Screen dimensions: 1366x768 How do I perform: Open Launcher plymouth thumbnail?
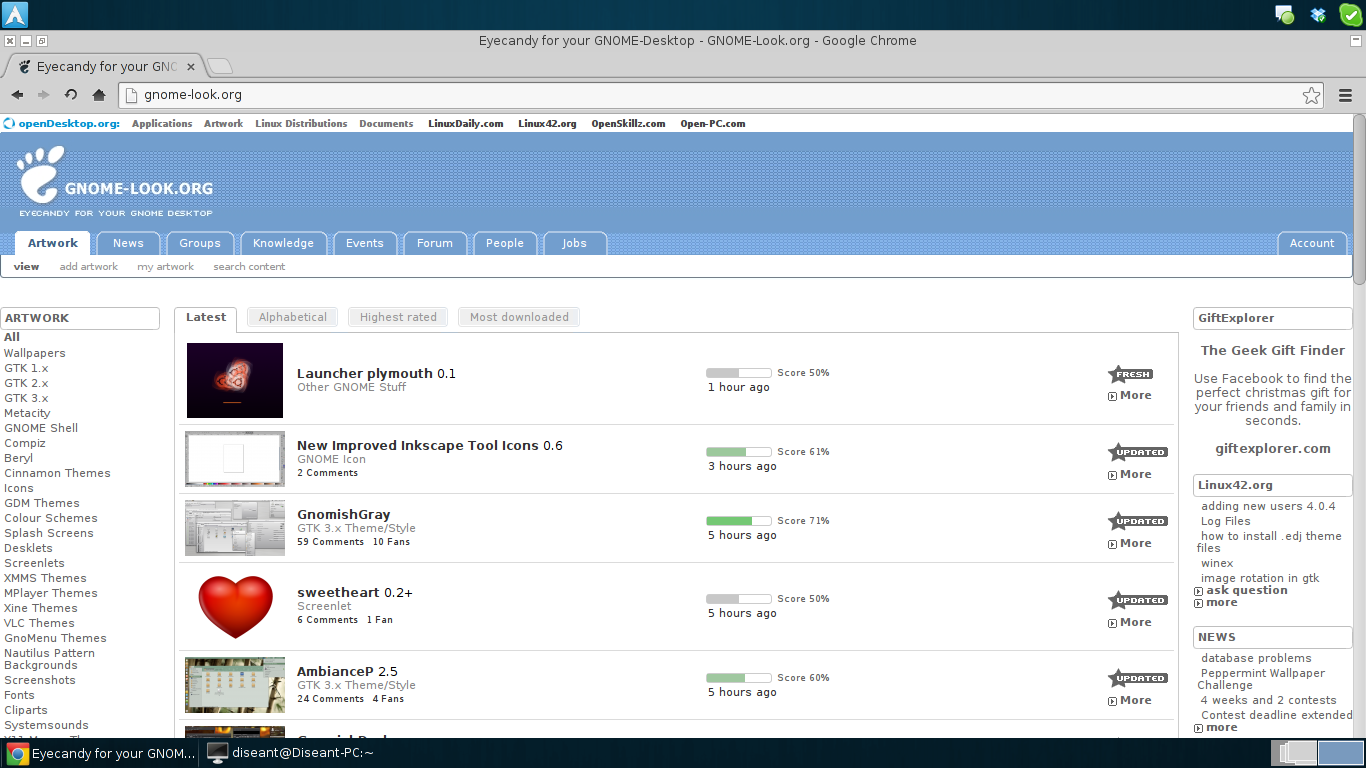(x=235, y=380)
